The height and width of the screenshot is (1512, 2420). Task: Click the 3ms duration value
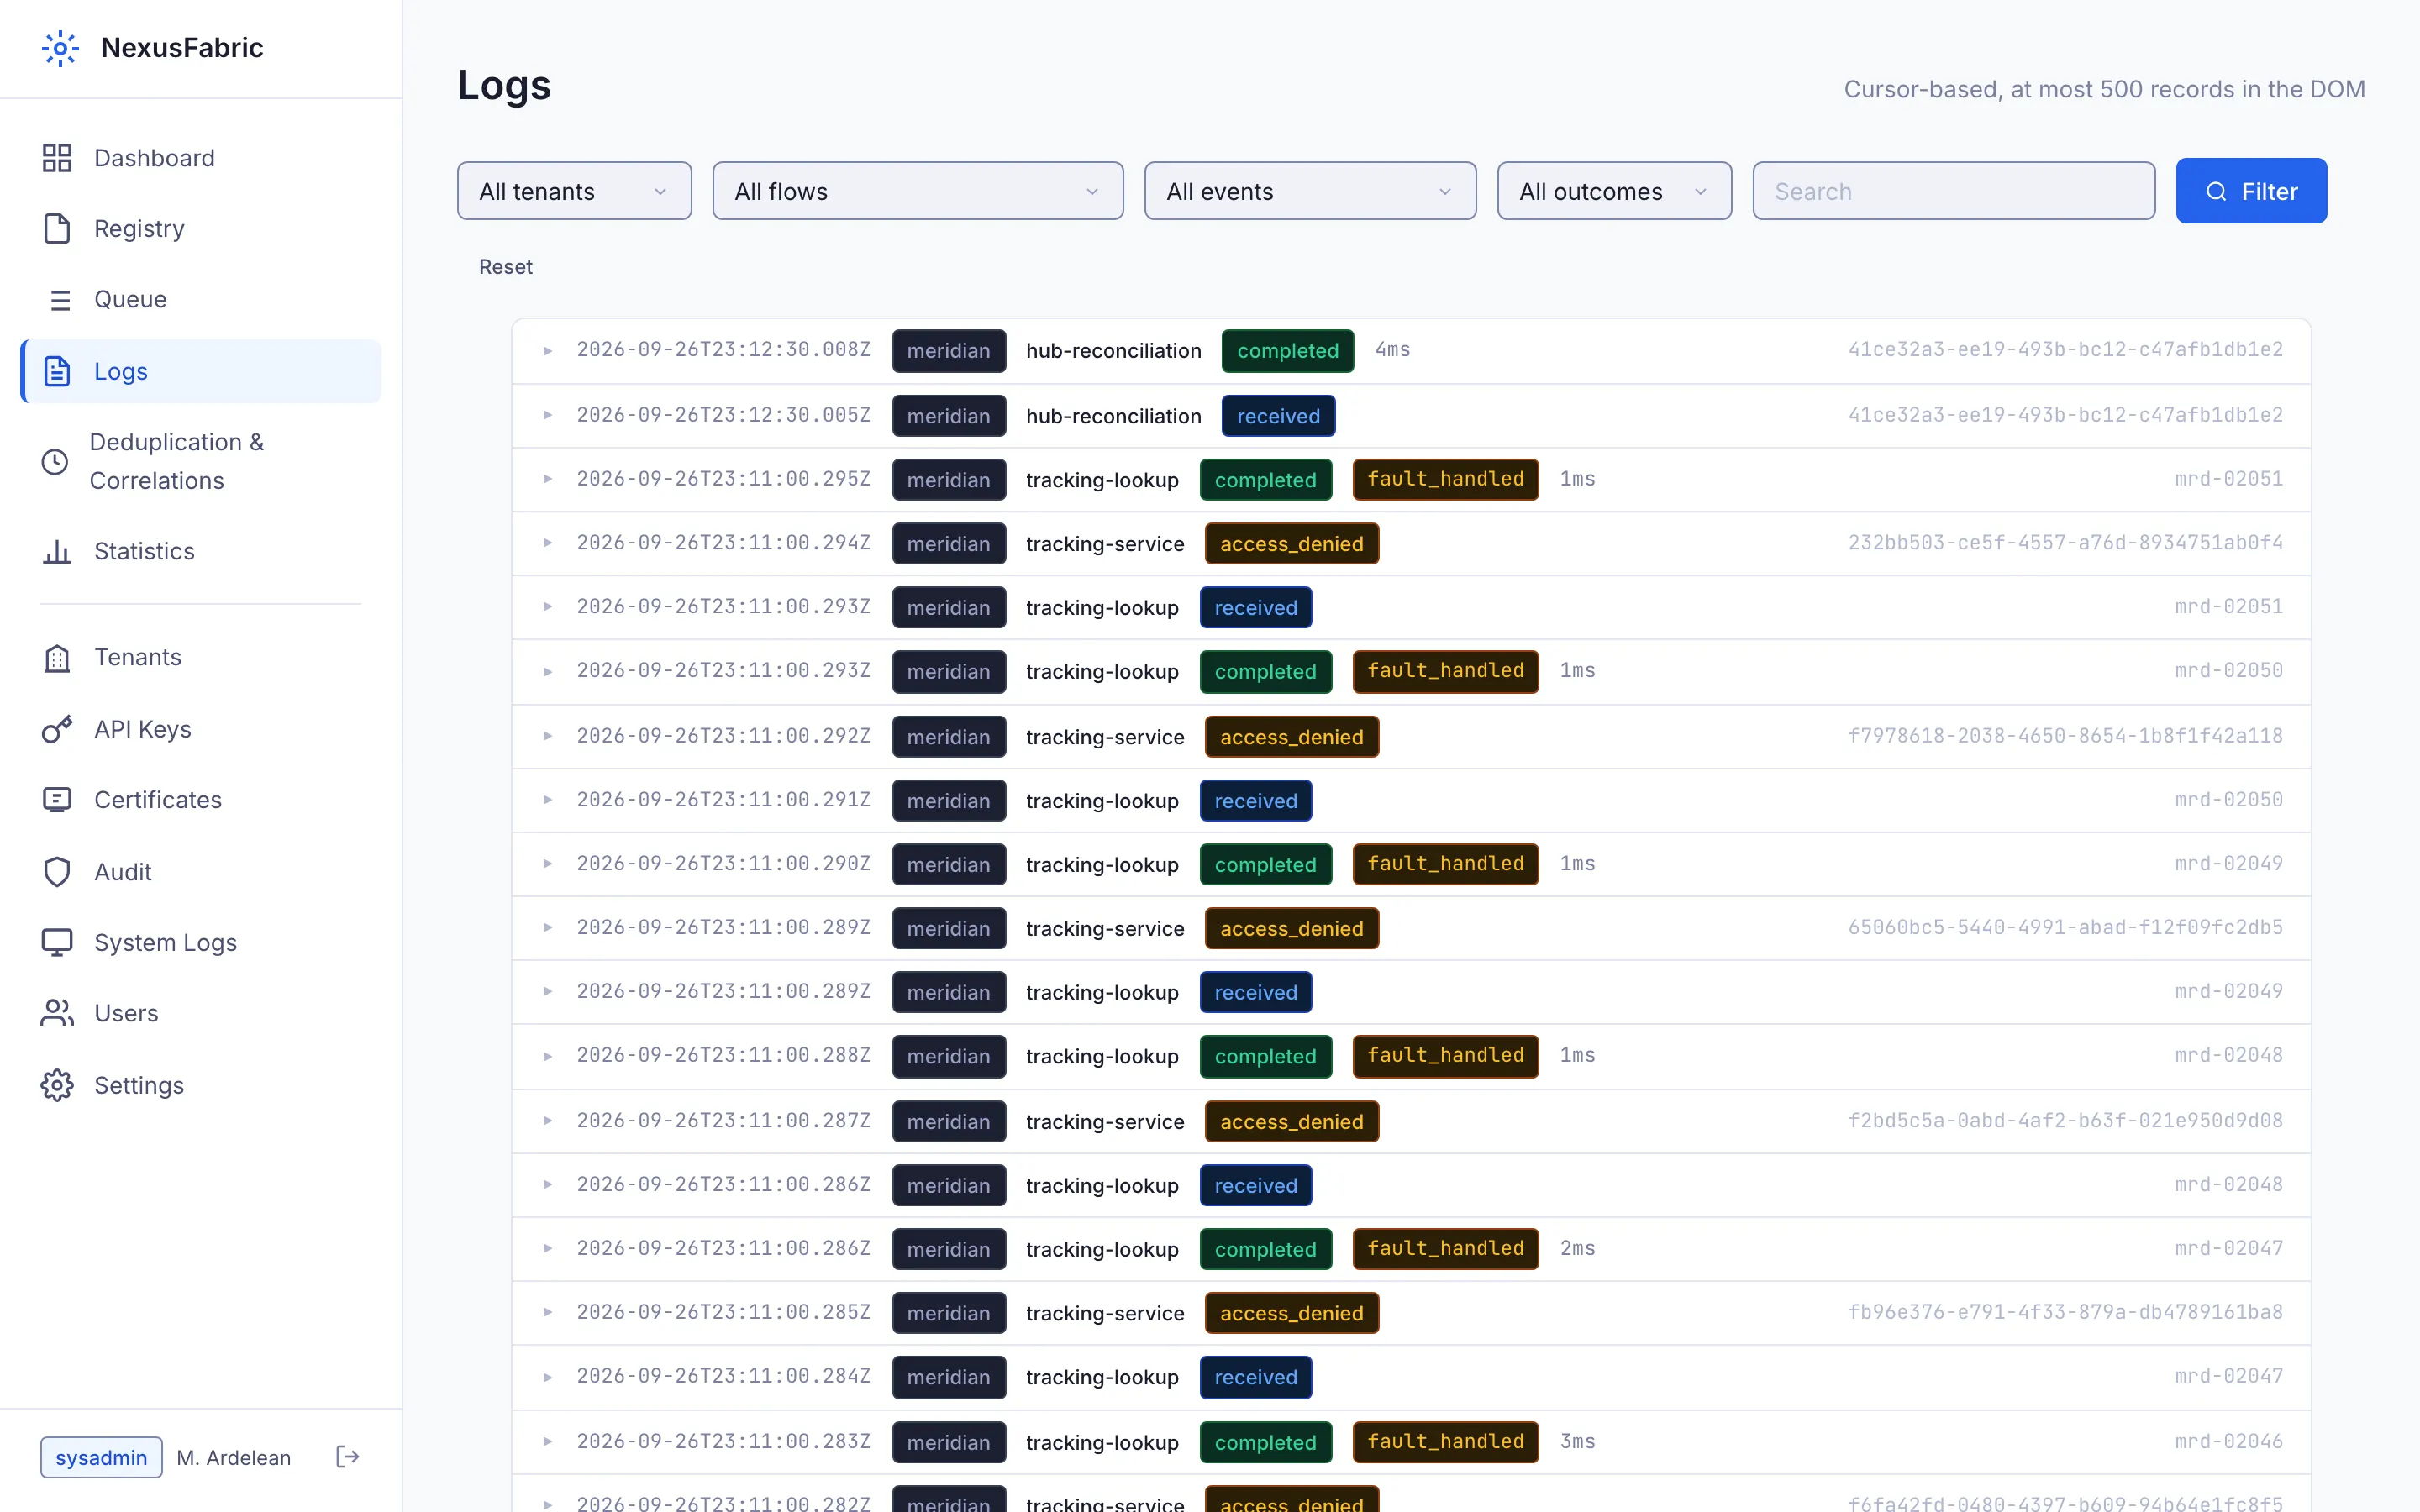[x=1577, y=1441]
